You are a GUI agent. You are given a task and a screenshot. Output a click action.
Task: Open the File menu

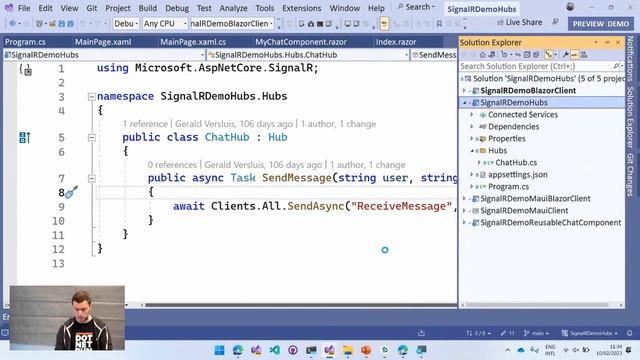24,8
